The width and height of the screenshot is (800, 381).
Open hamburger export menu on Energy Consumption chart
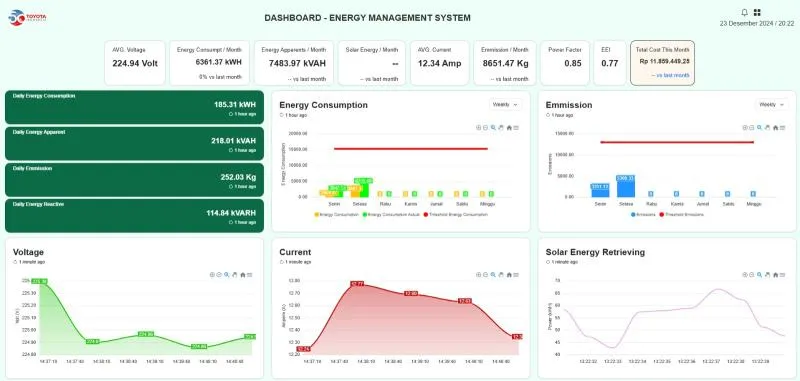pyautogui.click(x=516, y=128)
